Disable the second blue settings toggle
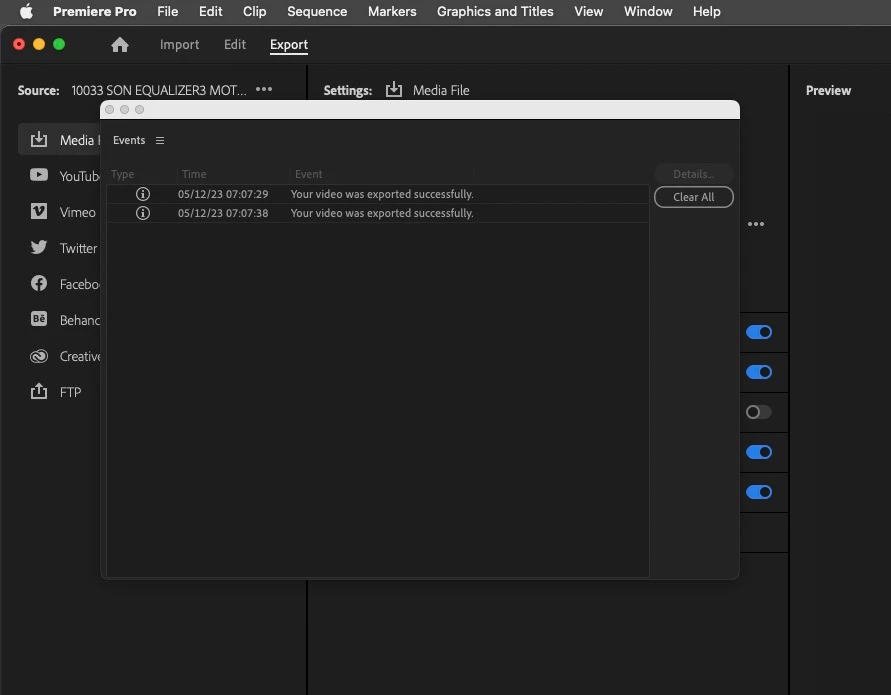This screenshot has width=891, height=695. click(x=759, y=372)
